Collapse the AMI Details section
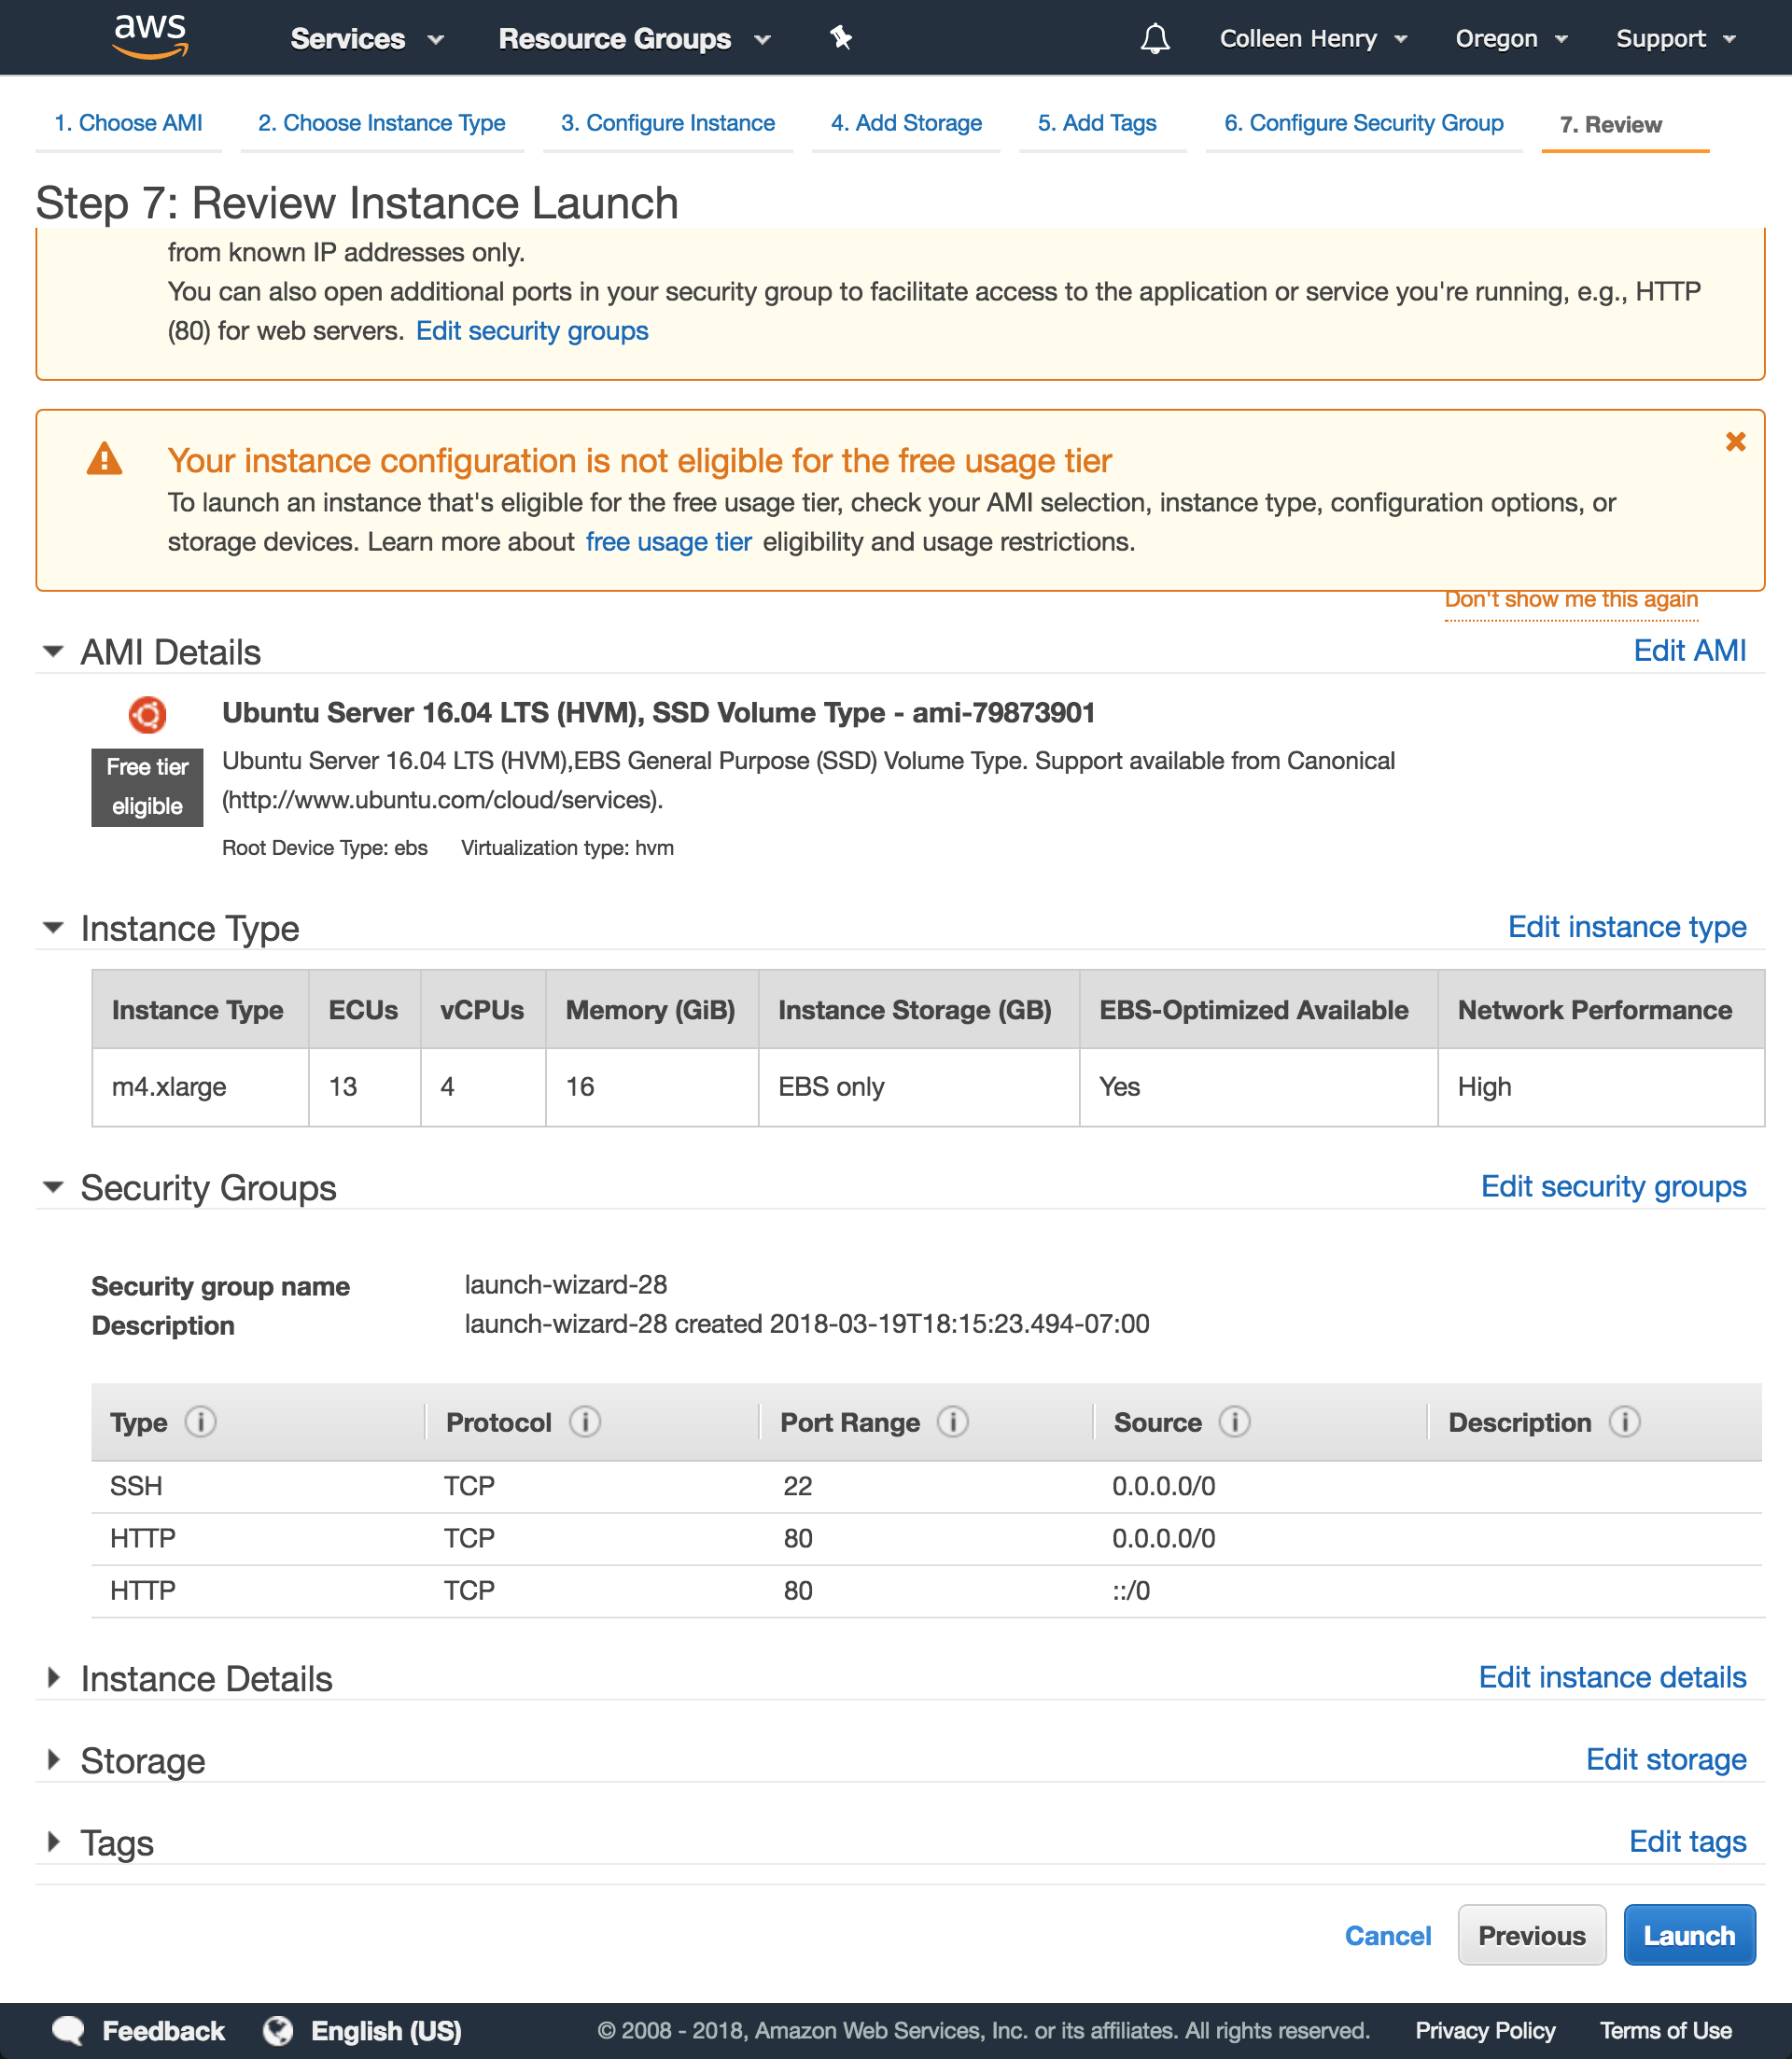This screenshot has width=1792, height=2059. (x=54, y=651)
